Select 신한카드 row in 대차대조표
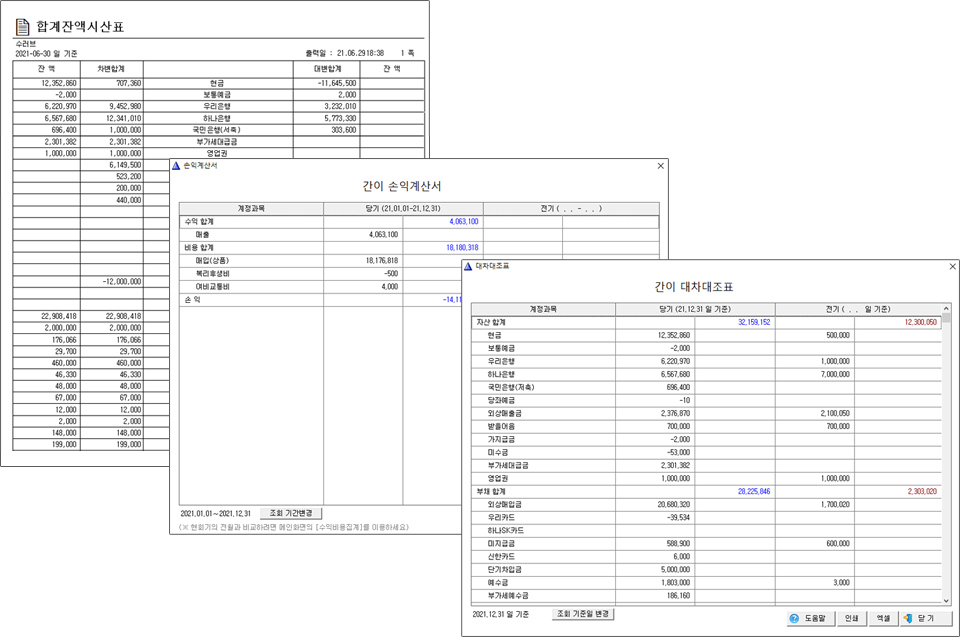This screenshot has height=637, width=960. pos(707,557)
